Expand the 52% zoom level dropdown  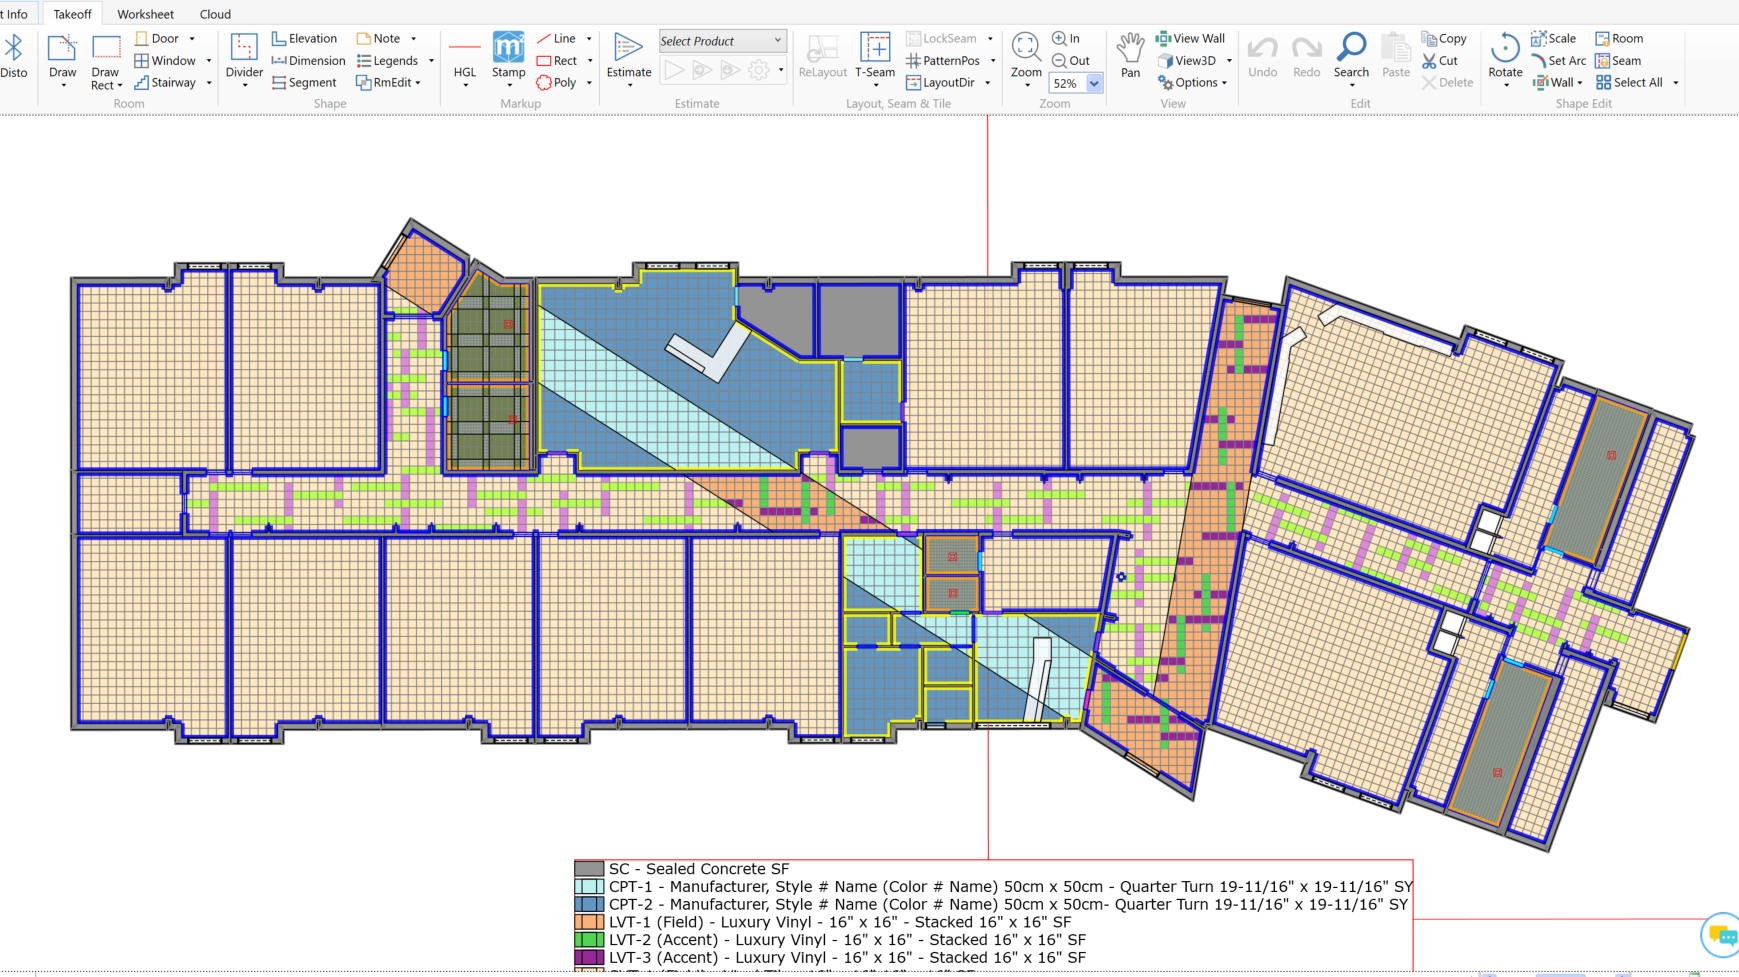coord(1094,84)
